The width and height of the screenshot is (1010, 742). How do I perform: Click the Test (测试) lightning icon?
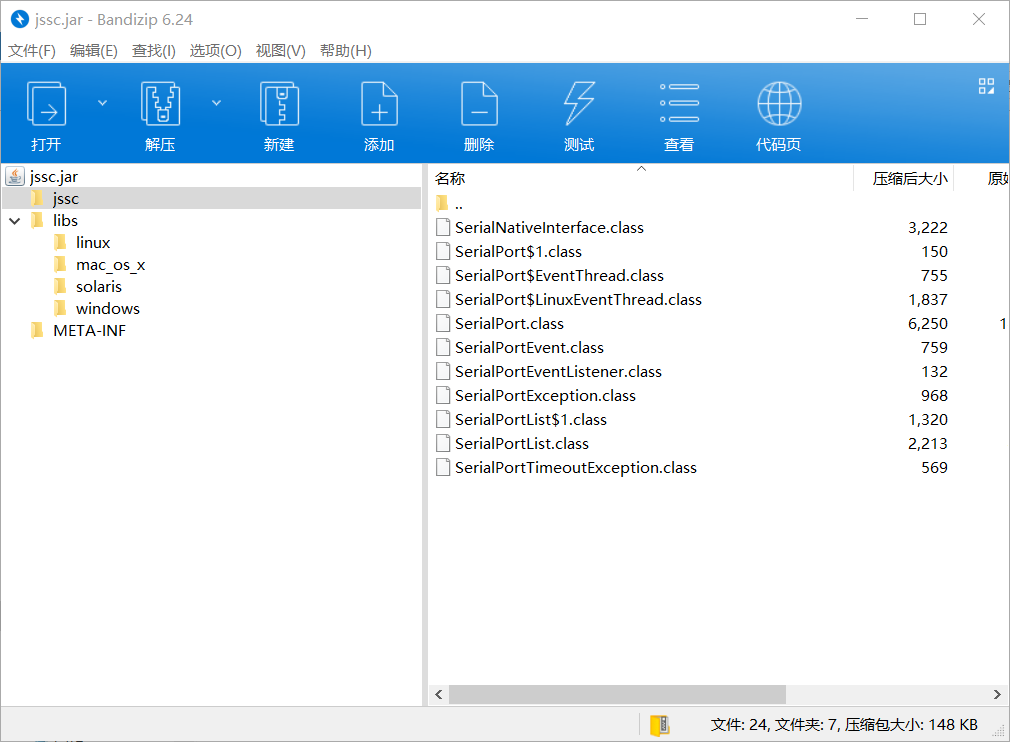579,104
